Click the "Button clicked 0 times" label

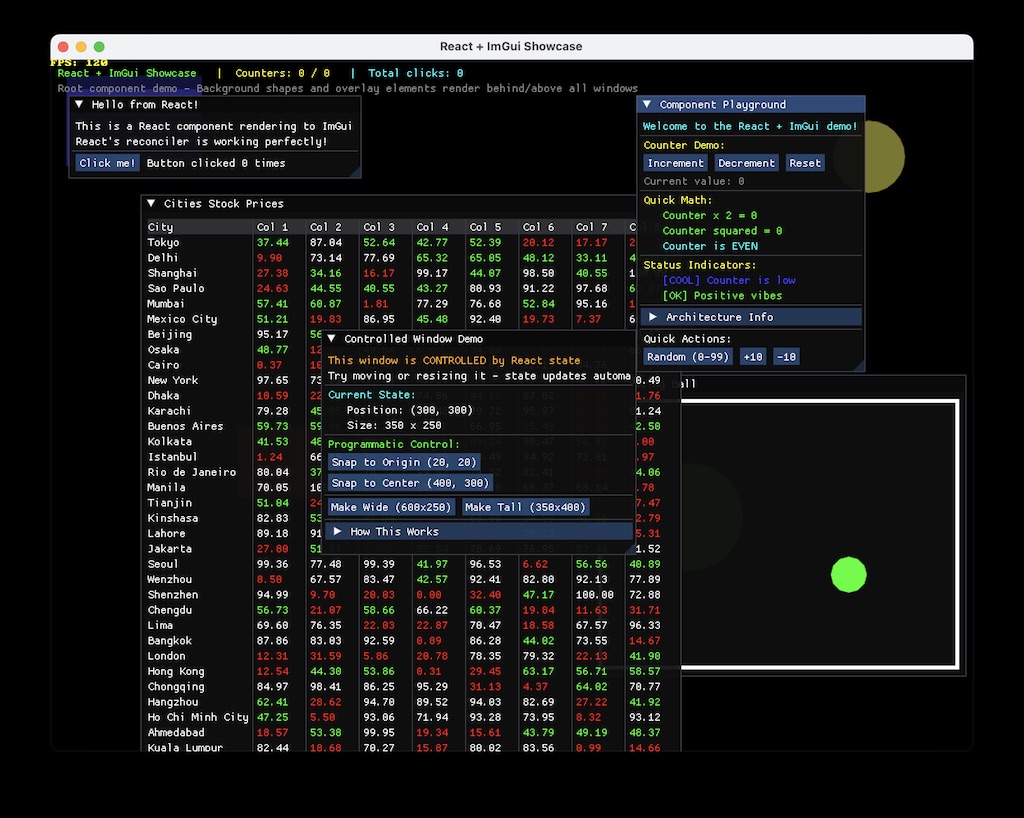[216, 163]
